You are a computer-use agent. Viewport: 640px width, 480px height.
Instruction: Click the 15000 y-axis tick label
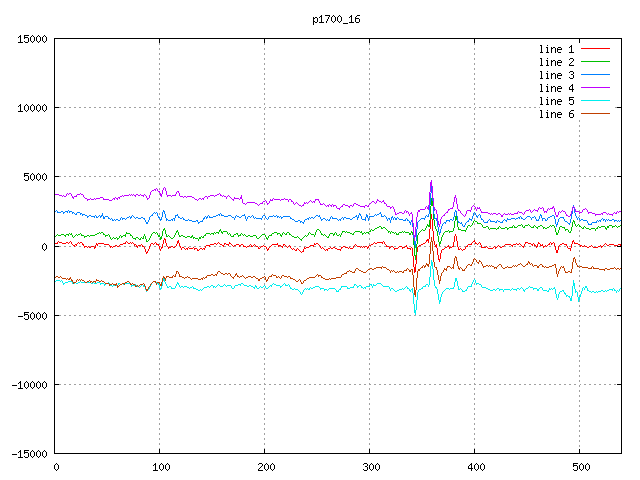pyautogui.click(x=30, y=39)
